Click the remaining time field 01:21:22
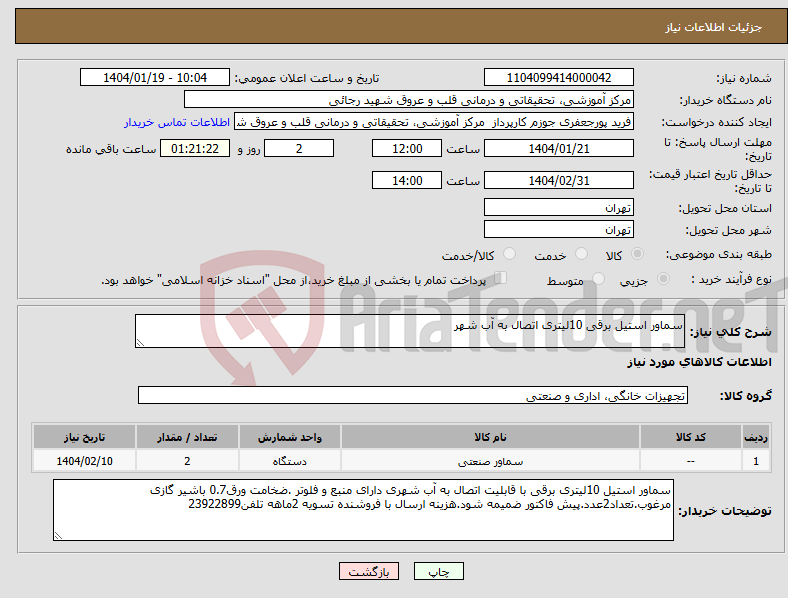Image resolution: width=788 pixels, height=598 pixels. coord(195,148)
